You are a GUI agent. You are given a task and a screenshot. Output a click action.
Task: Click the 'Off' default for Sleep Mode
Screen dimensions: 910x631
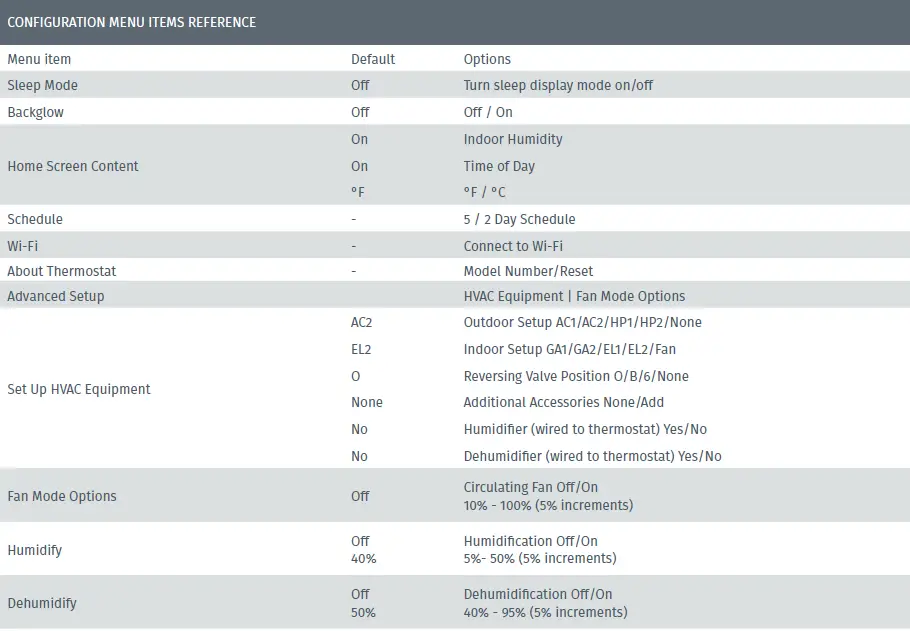(360, 85)
